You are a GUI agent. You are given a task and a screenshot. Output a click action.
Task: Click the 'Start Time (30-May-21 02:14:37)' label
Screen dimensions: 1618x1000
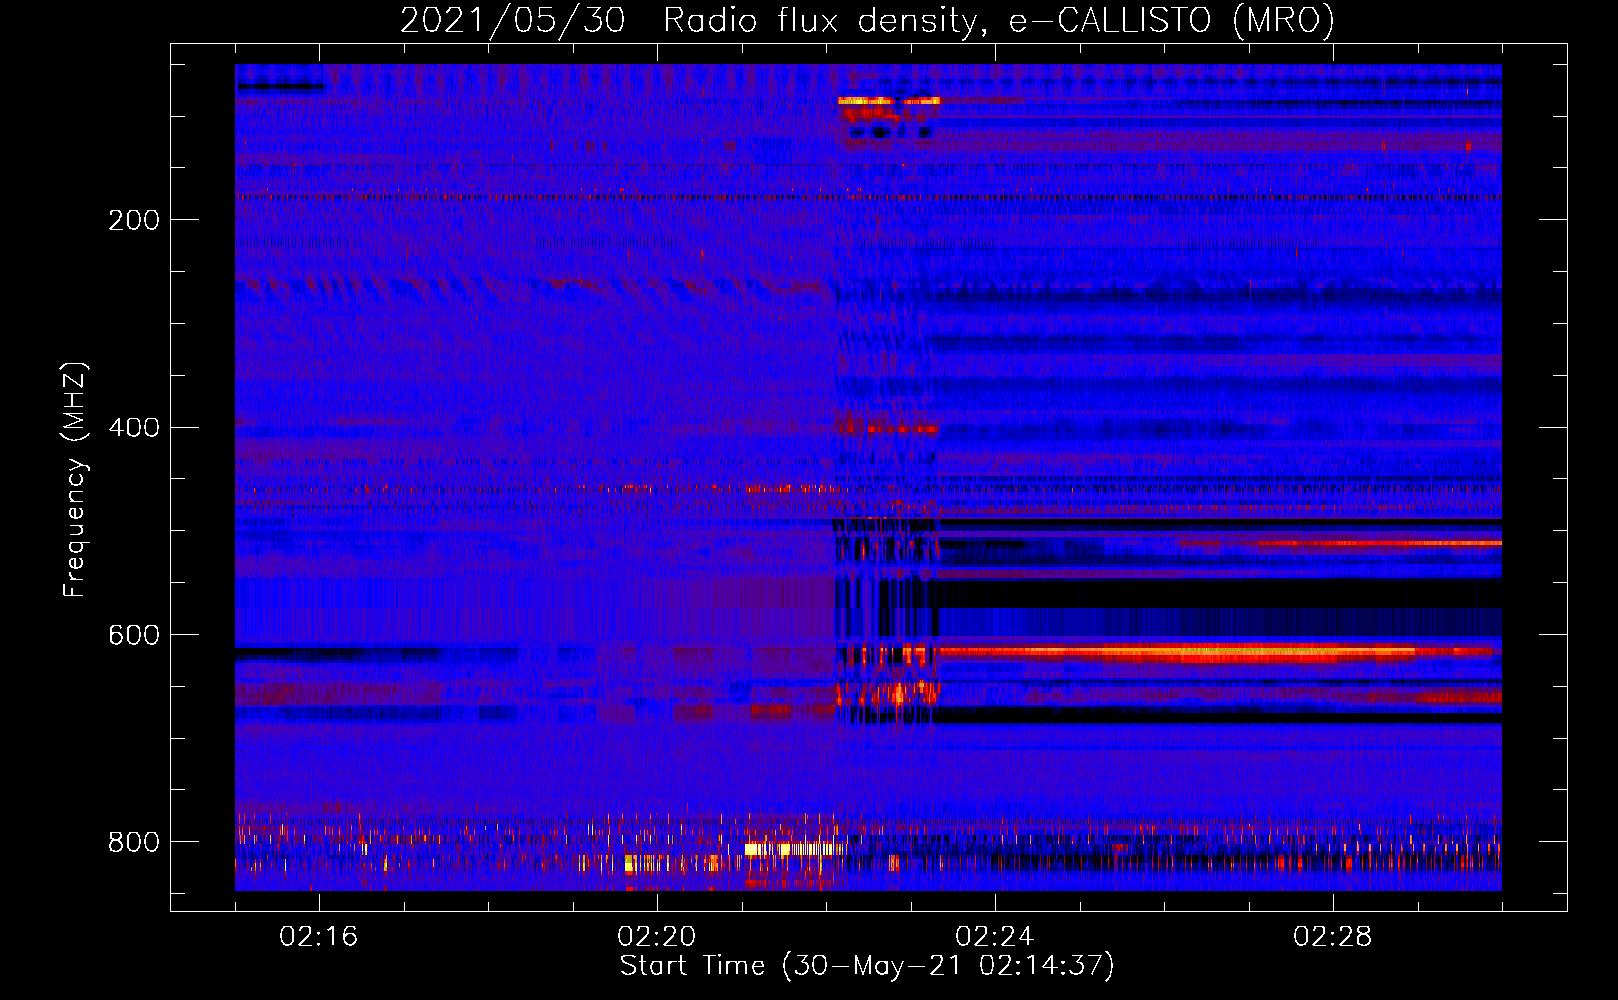pos(867,966)
